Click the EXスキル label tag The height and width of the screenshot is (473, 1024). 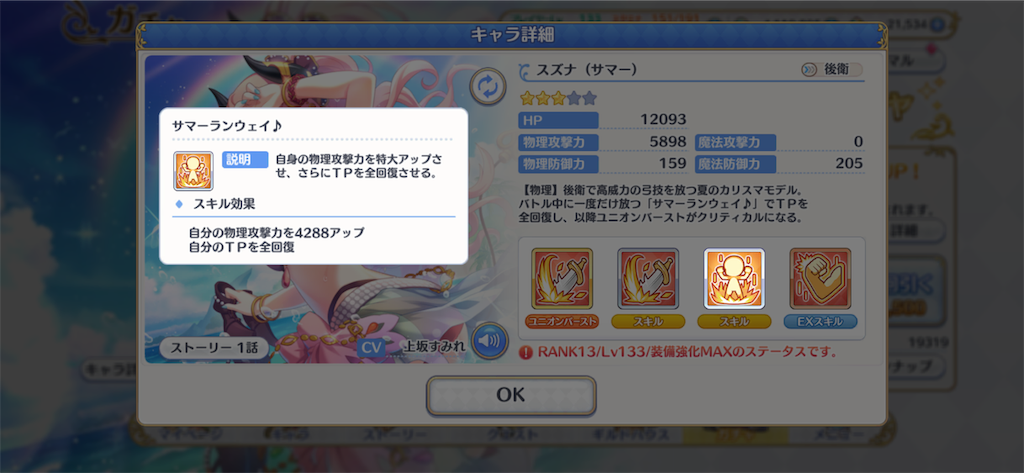(820, 321)
